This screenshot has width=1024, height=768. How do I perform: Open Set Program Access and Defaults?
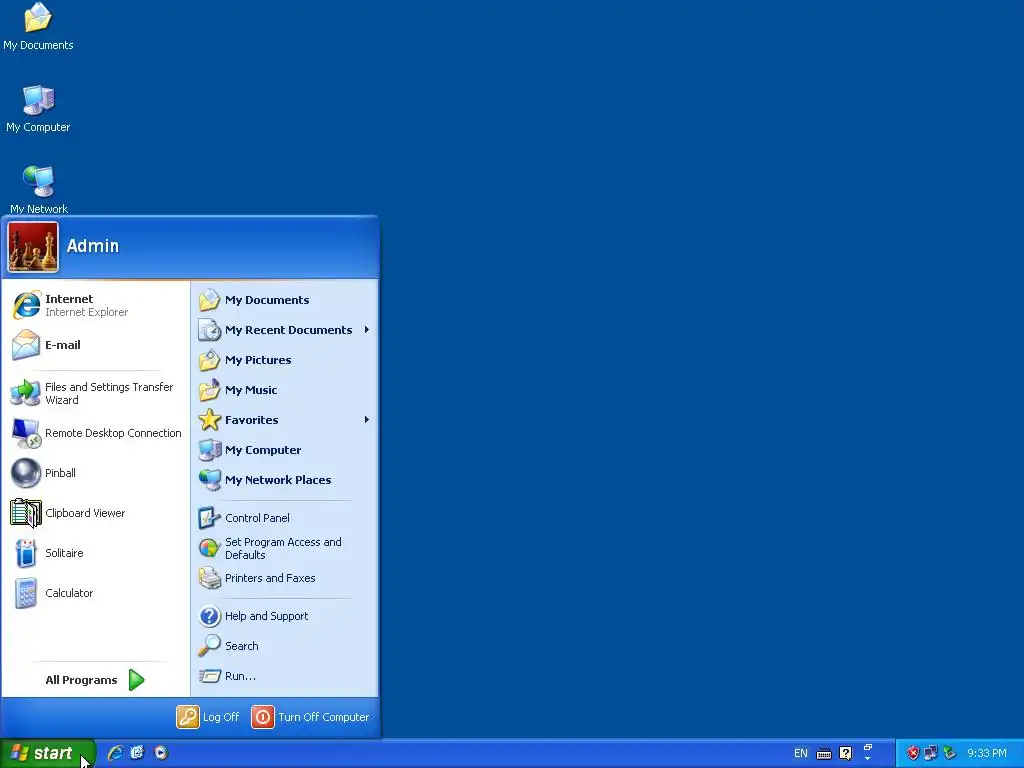285,548
